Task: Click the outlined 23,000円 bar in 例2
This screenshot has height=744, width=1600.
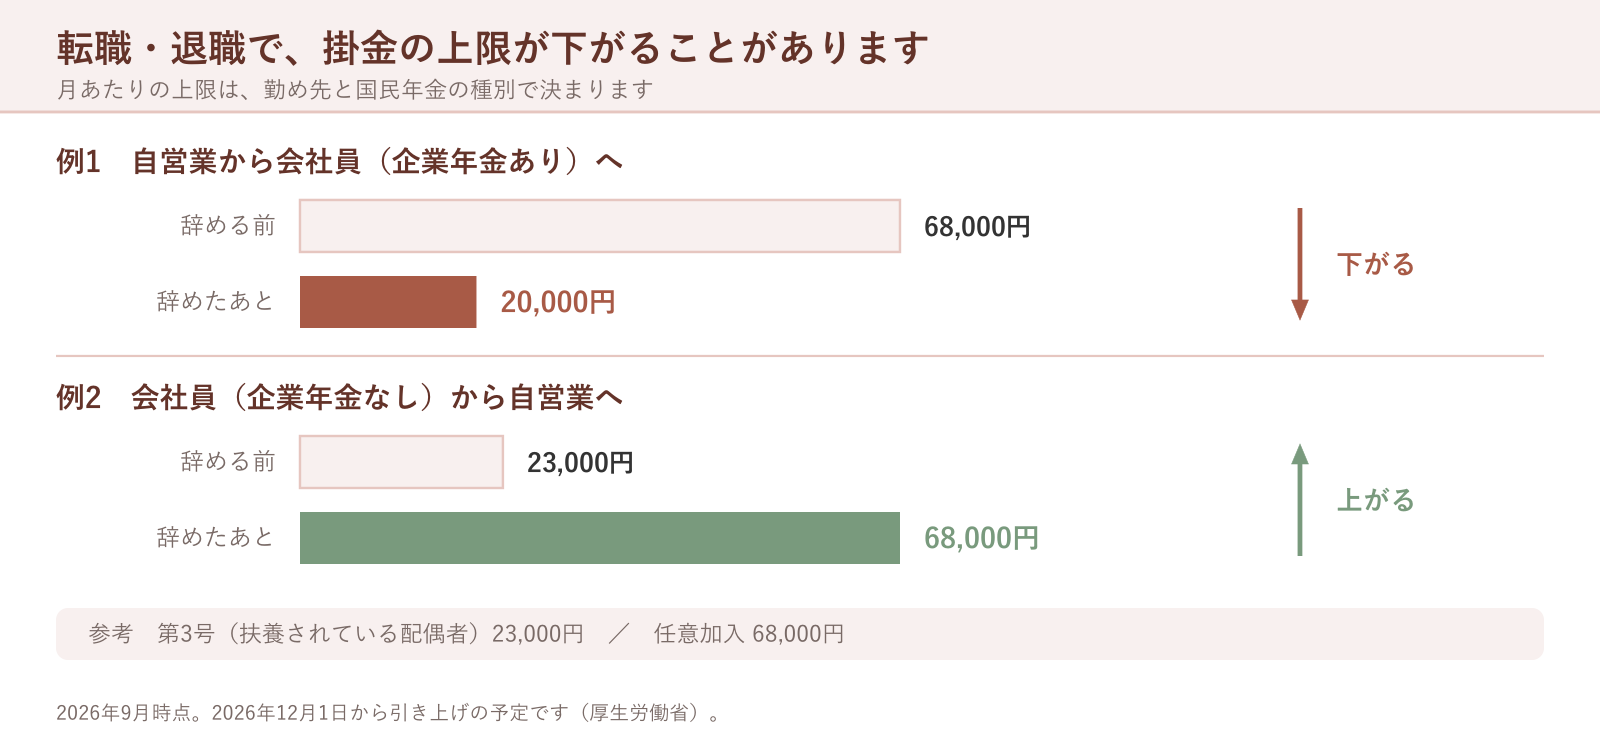Action: [401, 462]
